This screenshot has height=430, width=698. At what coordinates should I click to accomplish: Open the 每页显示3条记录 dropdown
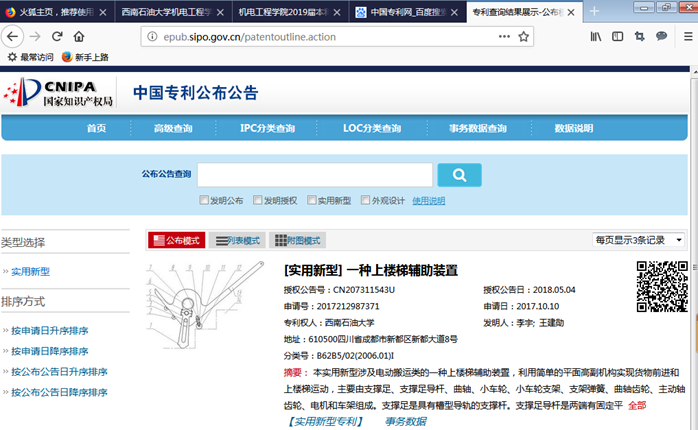click(639, 240)
